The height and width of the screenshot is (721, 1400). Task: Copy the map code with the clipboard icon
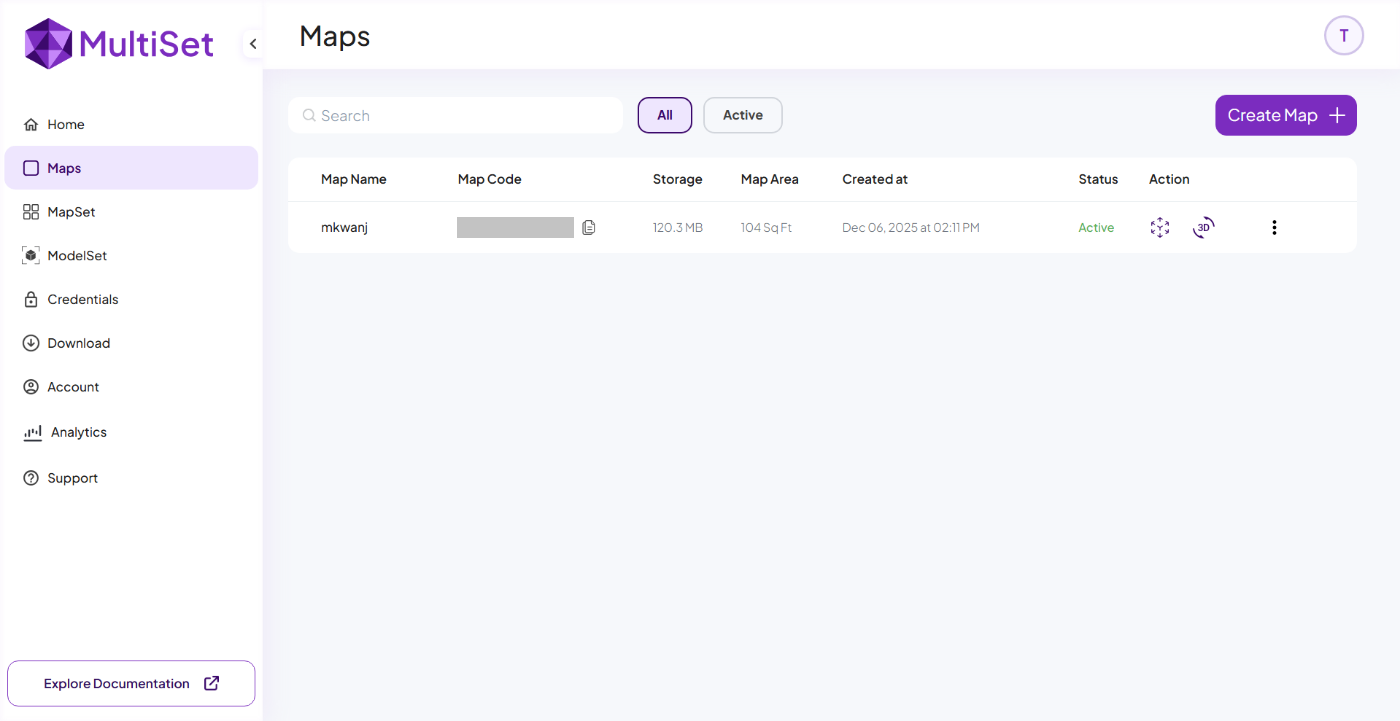click(x=589, y=228)
